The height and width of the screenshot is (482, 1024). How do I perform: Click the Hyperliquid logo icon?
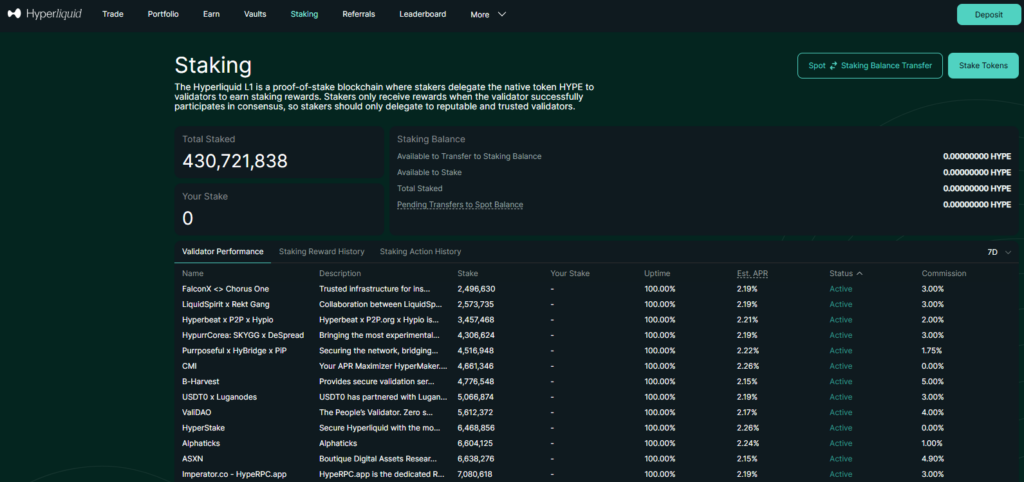pyautogui.click(x=15, y=15)
